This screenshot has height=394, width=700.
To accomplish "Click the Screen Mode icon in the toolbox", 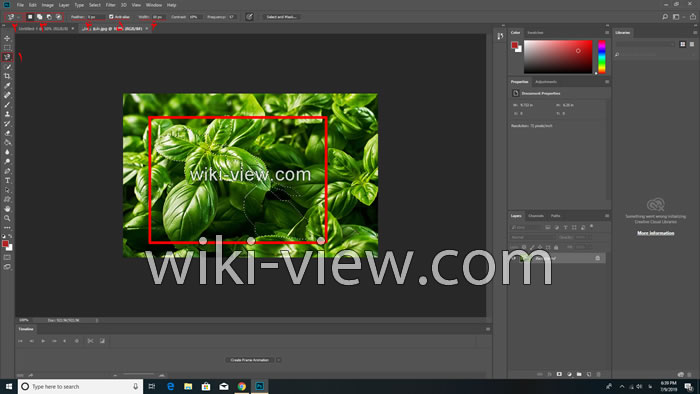I will [7, 267].
